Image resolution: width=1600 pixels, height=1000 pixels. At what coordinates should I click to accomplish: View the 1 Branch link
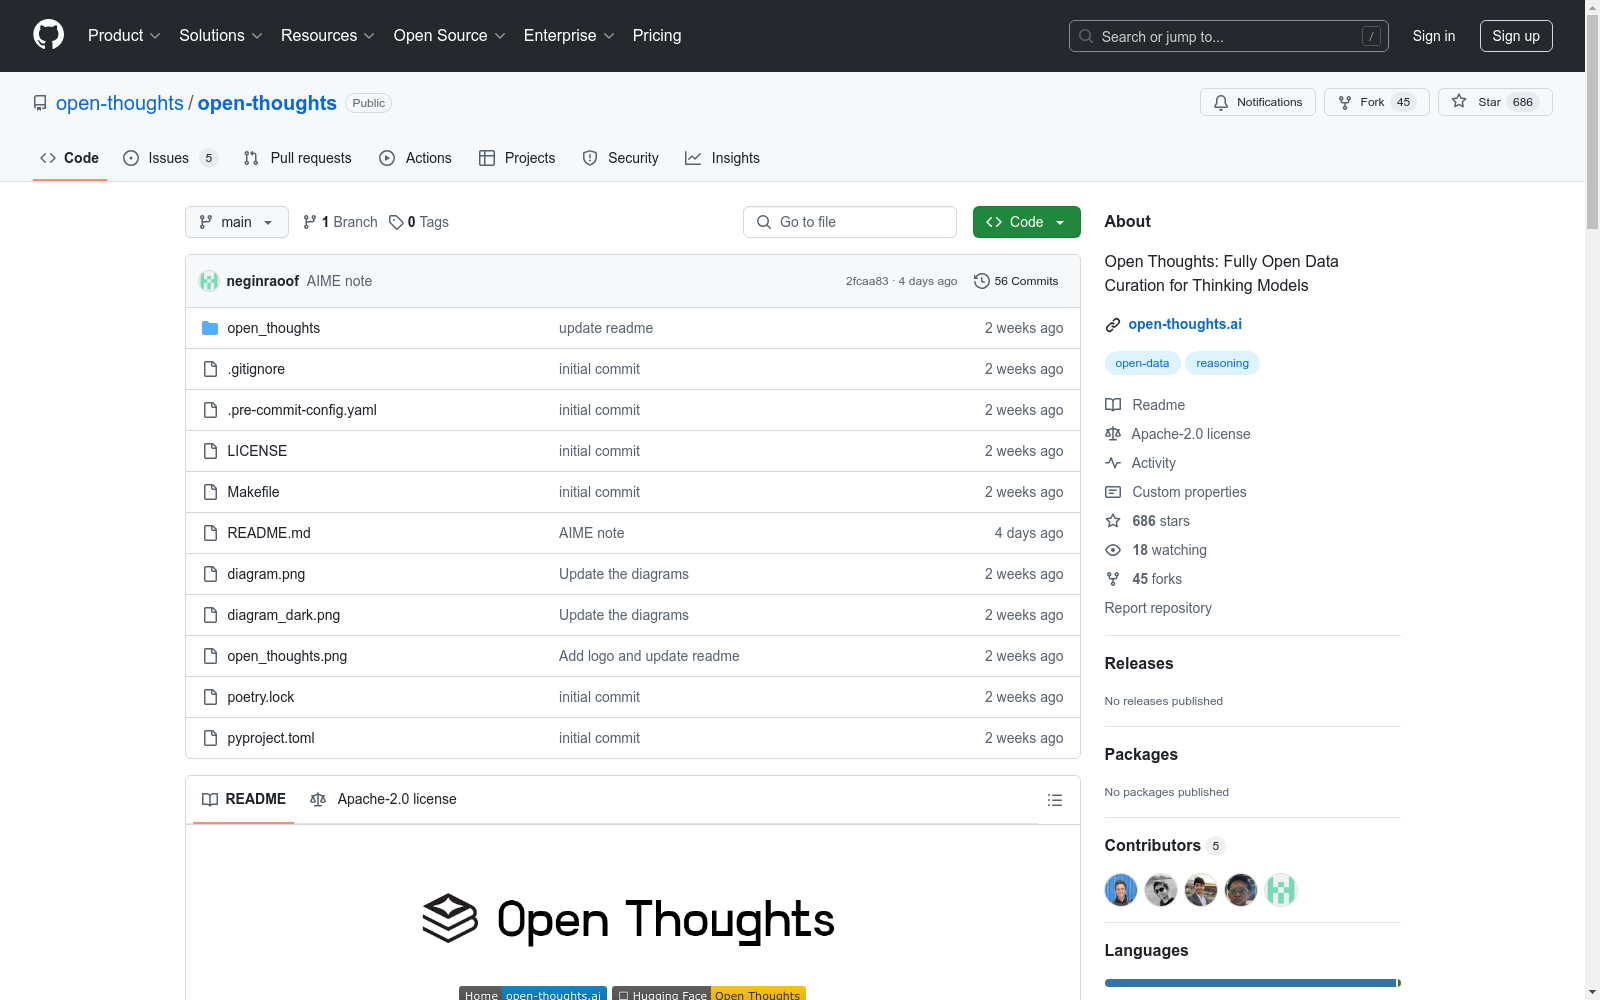click(x=340, y=222)
